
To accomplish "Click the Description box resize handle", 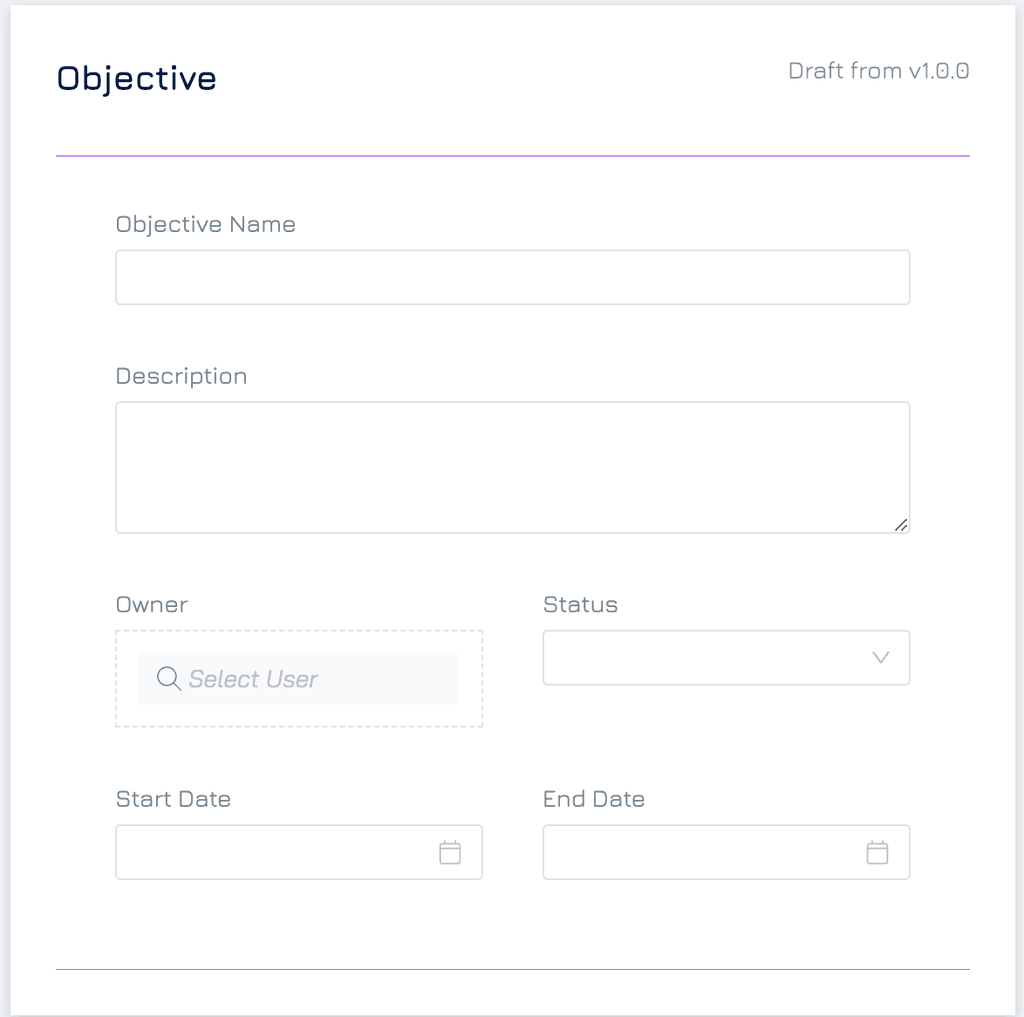I will coord(901,525).
